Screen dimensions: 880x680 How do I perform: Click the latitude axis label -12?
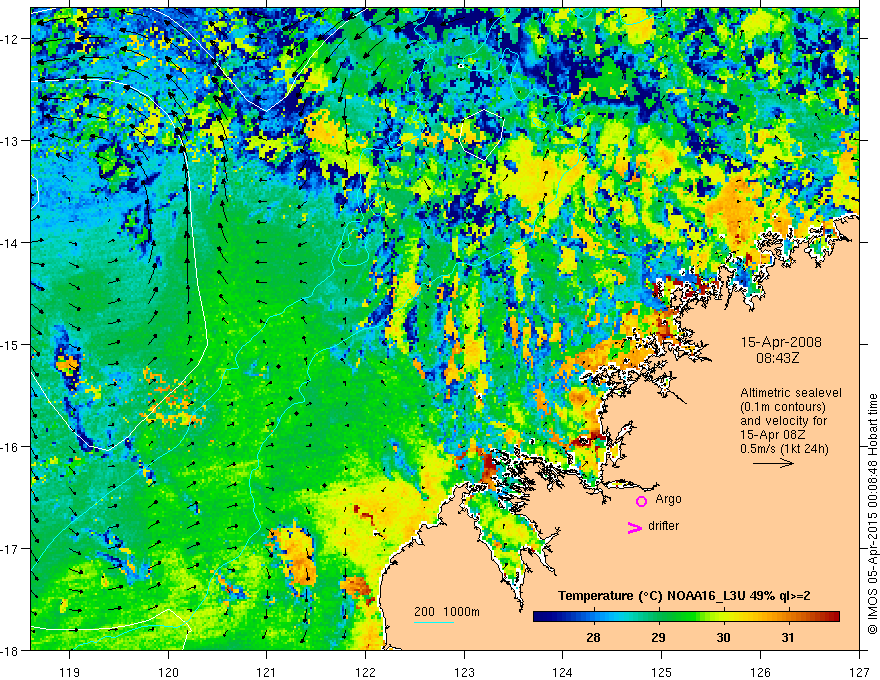click(x=10, y=39)
